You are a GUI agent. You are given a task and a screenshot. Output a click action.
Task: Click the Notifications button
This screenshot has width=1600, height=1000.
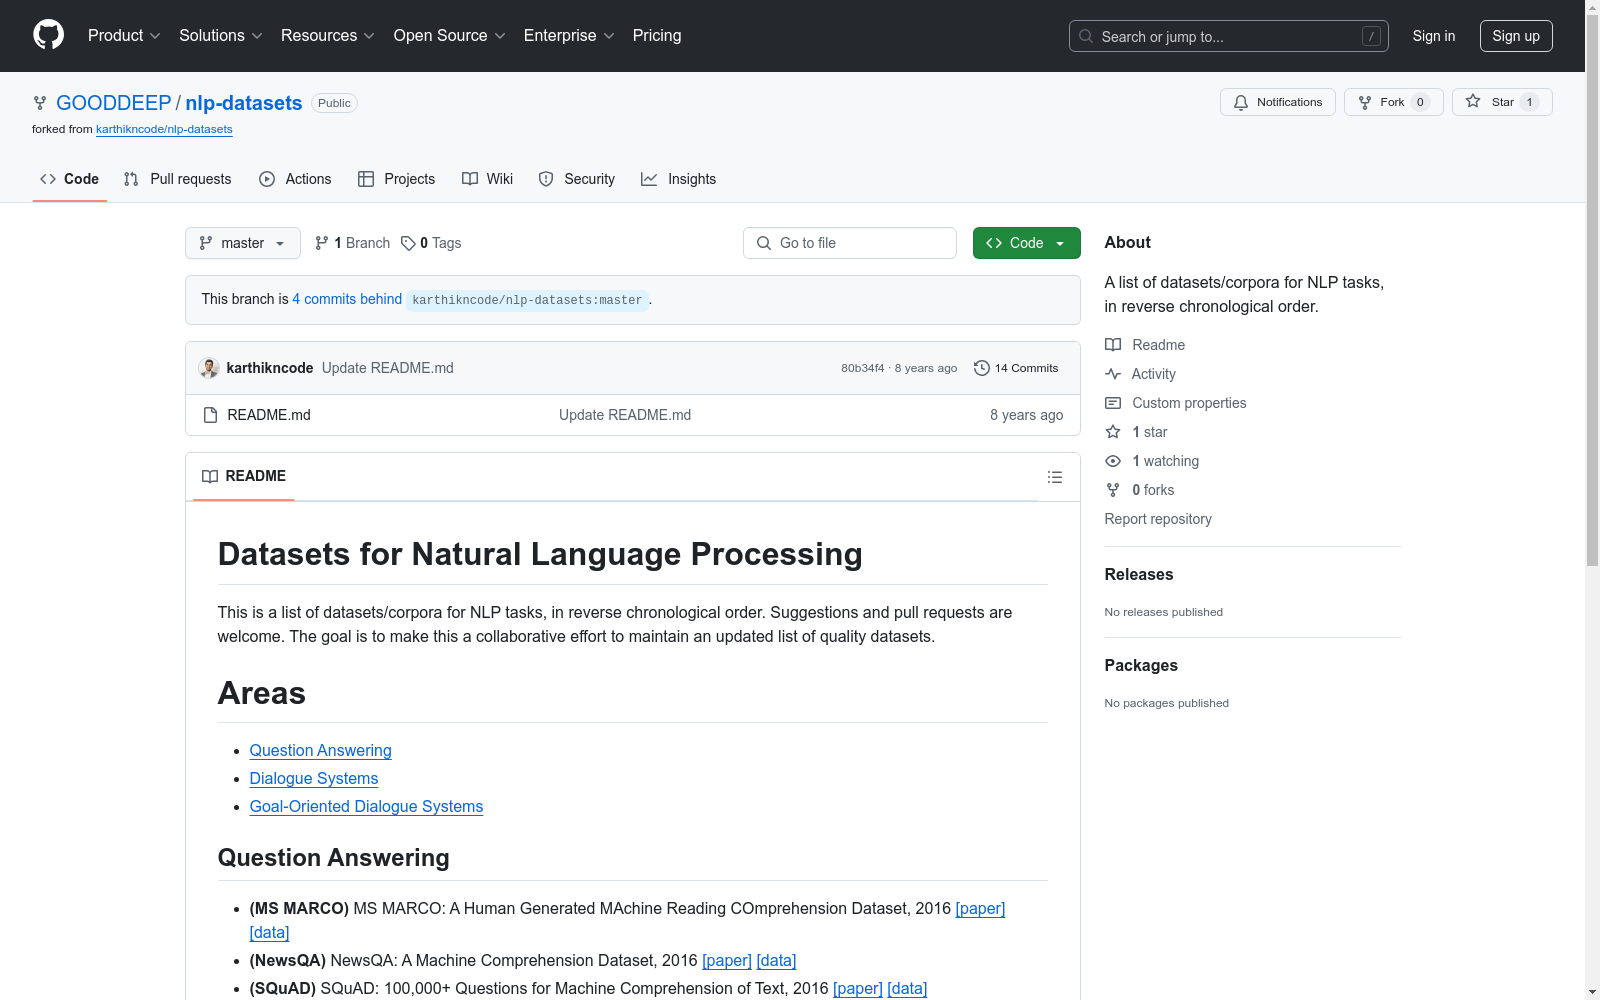coord(1278,102)
